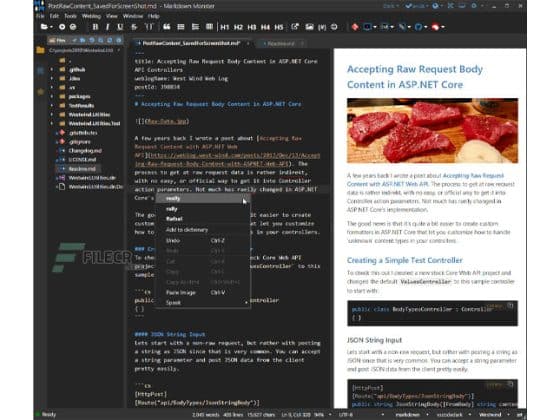This screenshot has width=560, height=420.
Task: Open the Window menu
Action: click(133, 16)
